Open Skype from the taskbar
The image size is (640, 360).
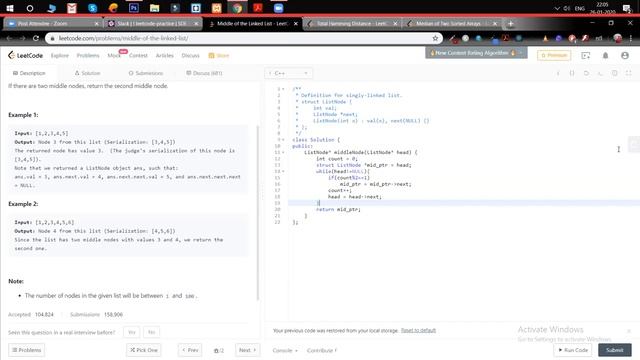[x=93, y=8]
